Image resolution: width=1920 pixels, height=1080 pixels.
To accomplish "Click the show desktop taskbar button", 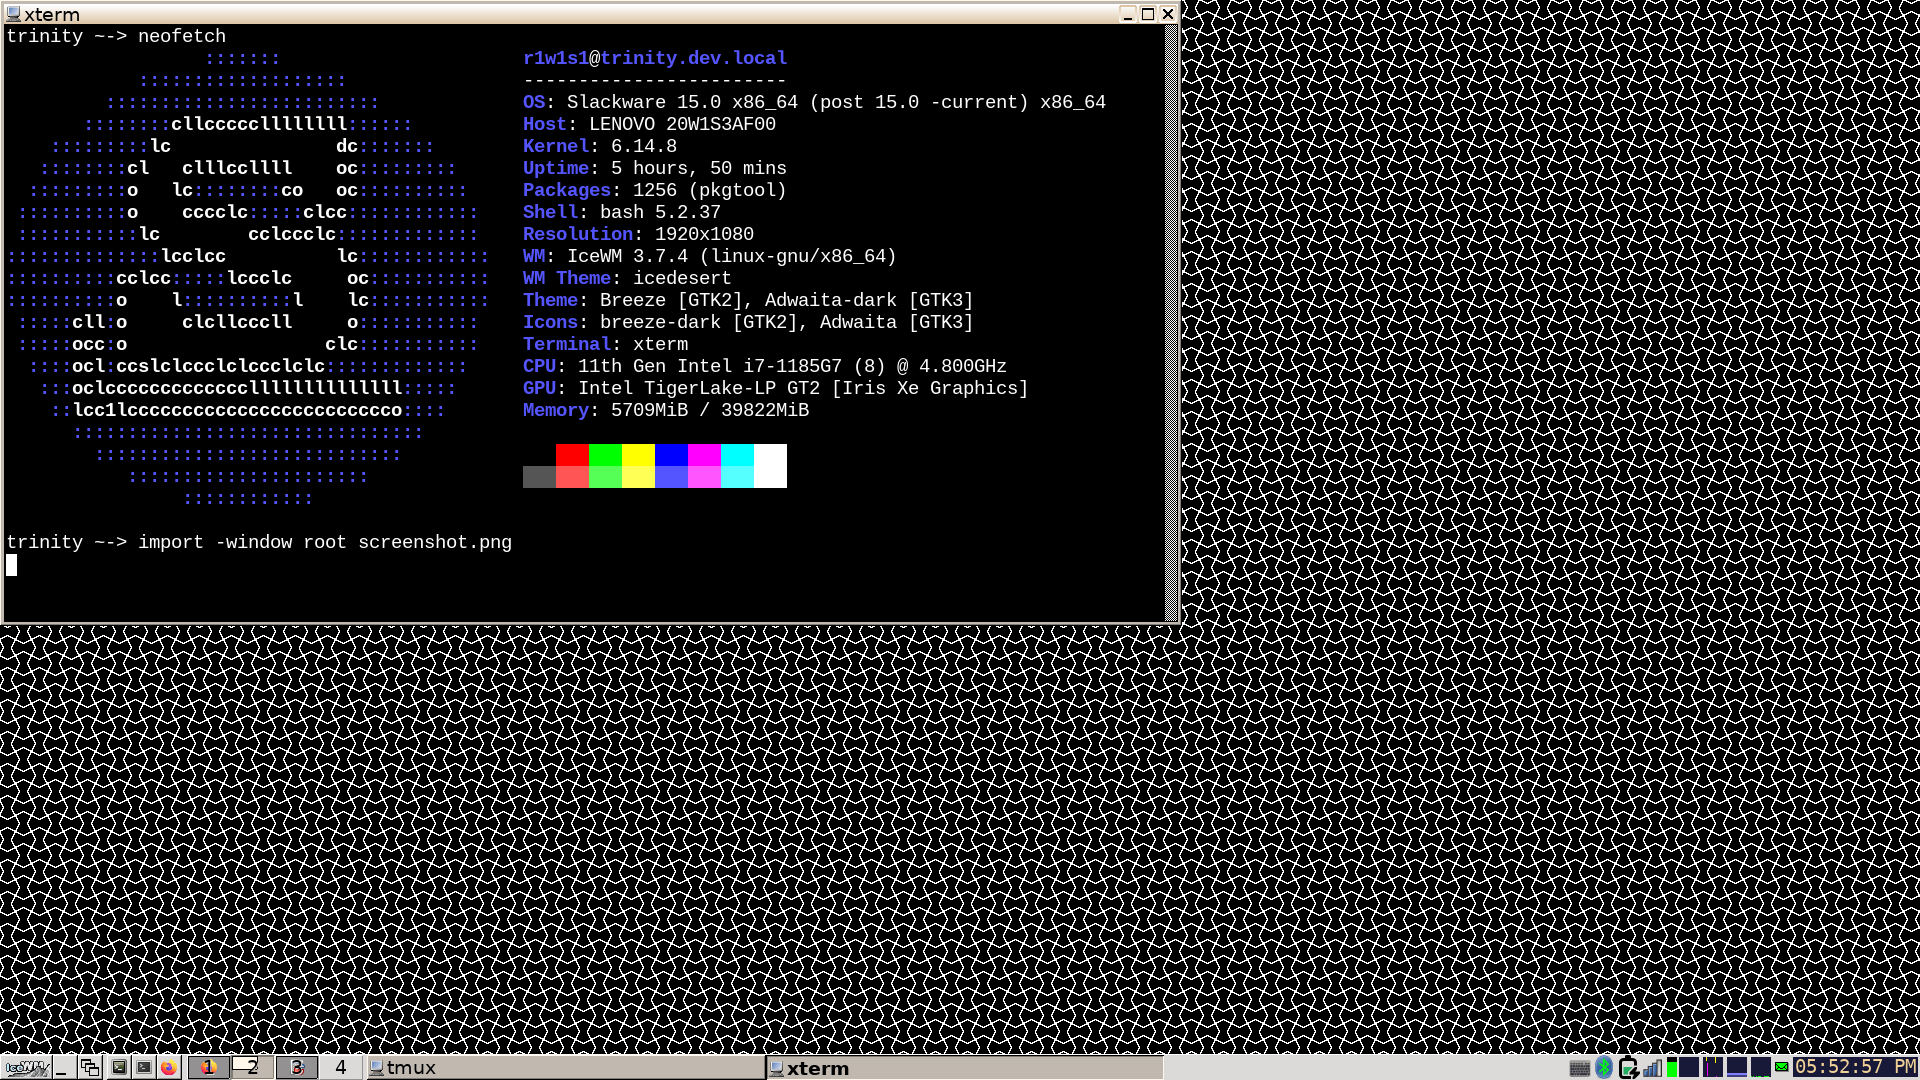I will click(62, 1068).
